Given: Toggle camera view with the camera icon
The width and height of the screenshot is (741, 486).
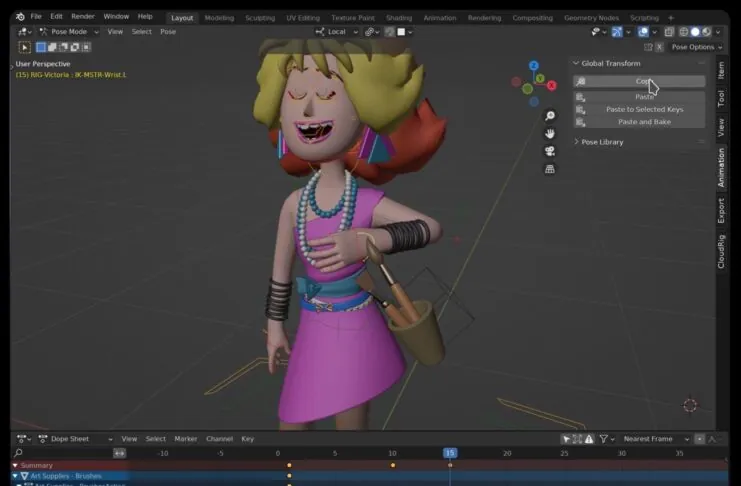Looking at the screenshot, I should (x=550, y=151).
